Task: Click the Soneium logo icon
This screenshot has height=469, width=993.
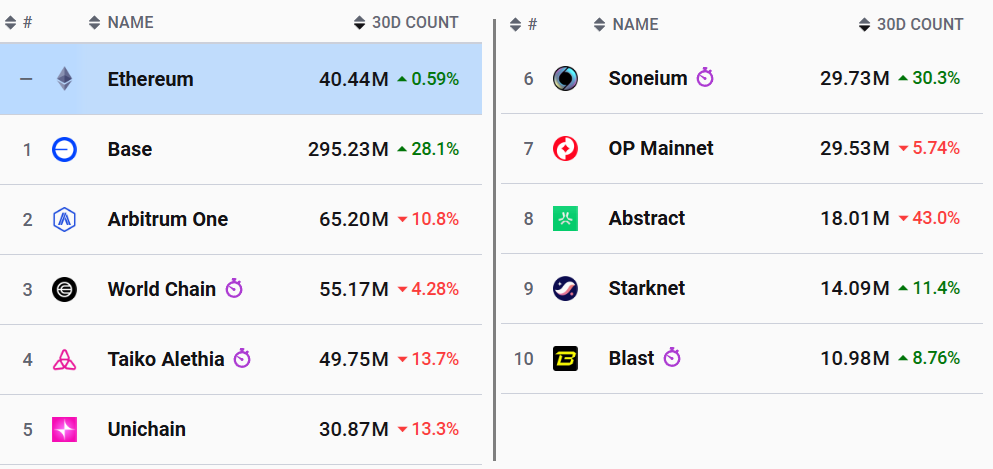Action: pos(565,78)
